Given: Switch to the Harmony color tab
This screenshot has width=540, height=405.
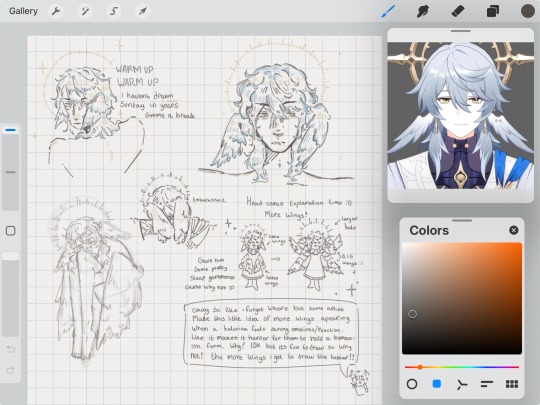Looking at the screenshot, I should tap(461, 384).
